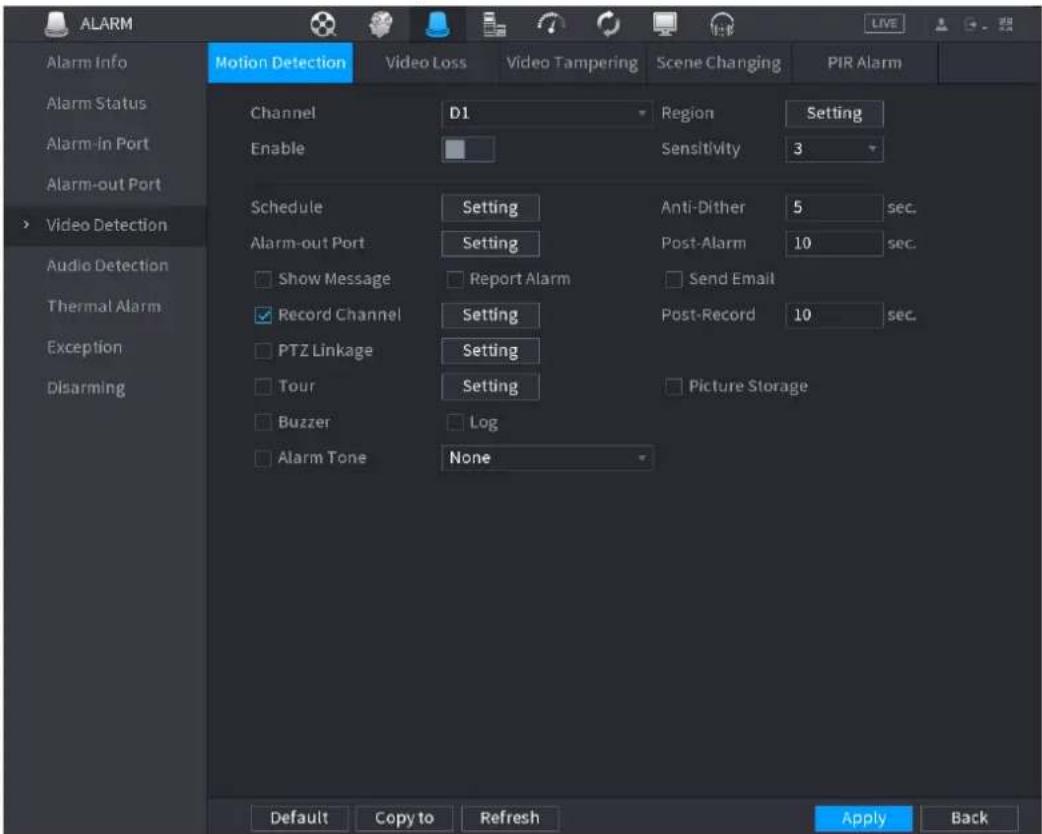The height and width of the screenshot is (834, 1042).
Task: Click the user account icon
Action: click(x=941, y=25)
